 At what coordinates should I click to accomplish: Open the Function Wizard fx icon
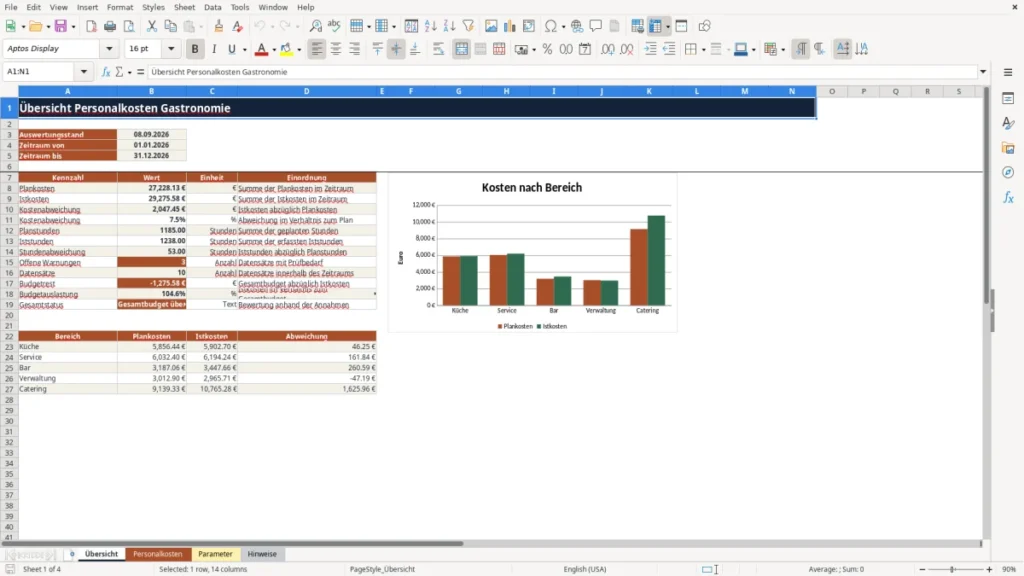pyautogui.click(x=106, y=72)
